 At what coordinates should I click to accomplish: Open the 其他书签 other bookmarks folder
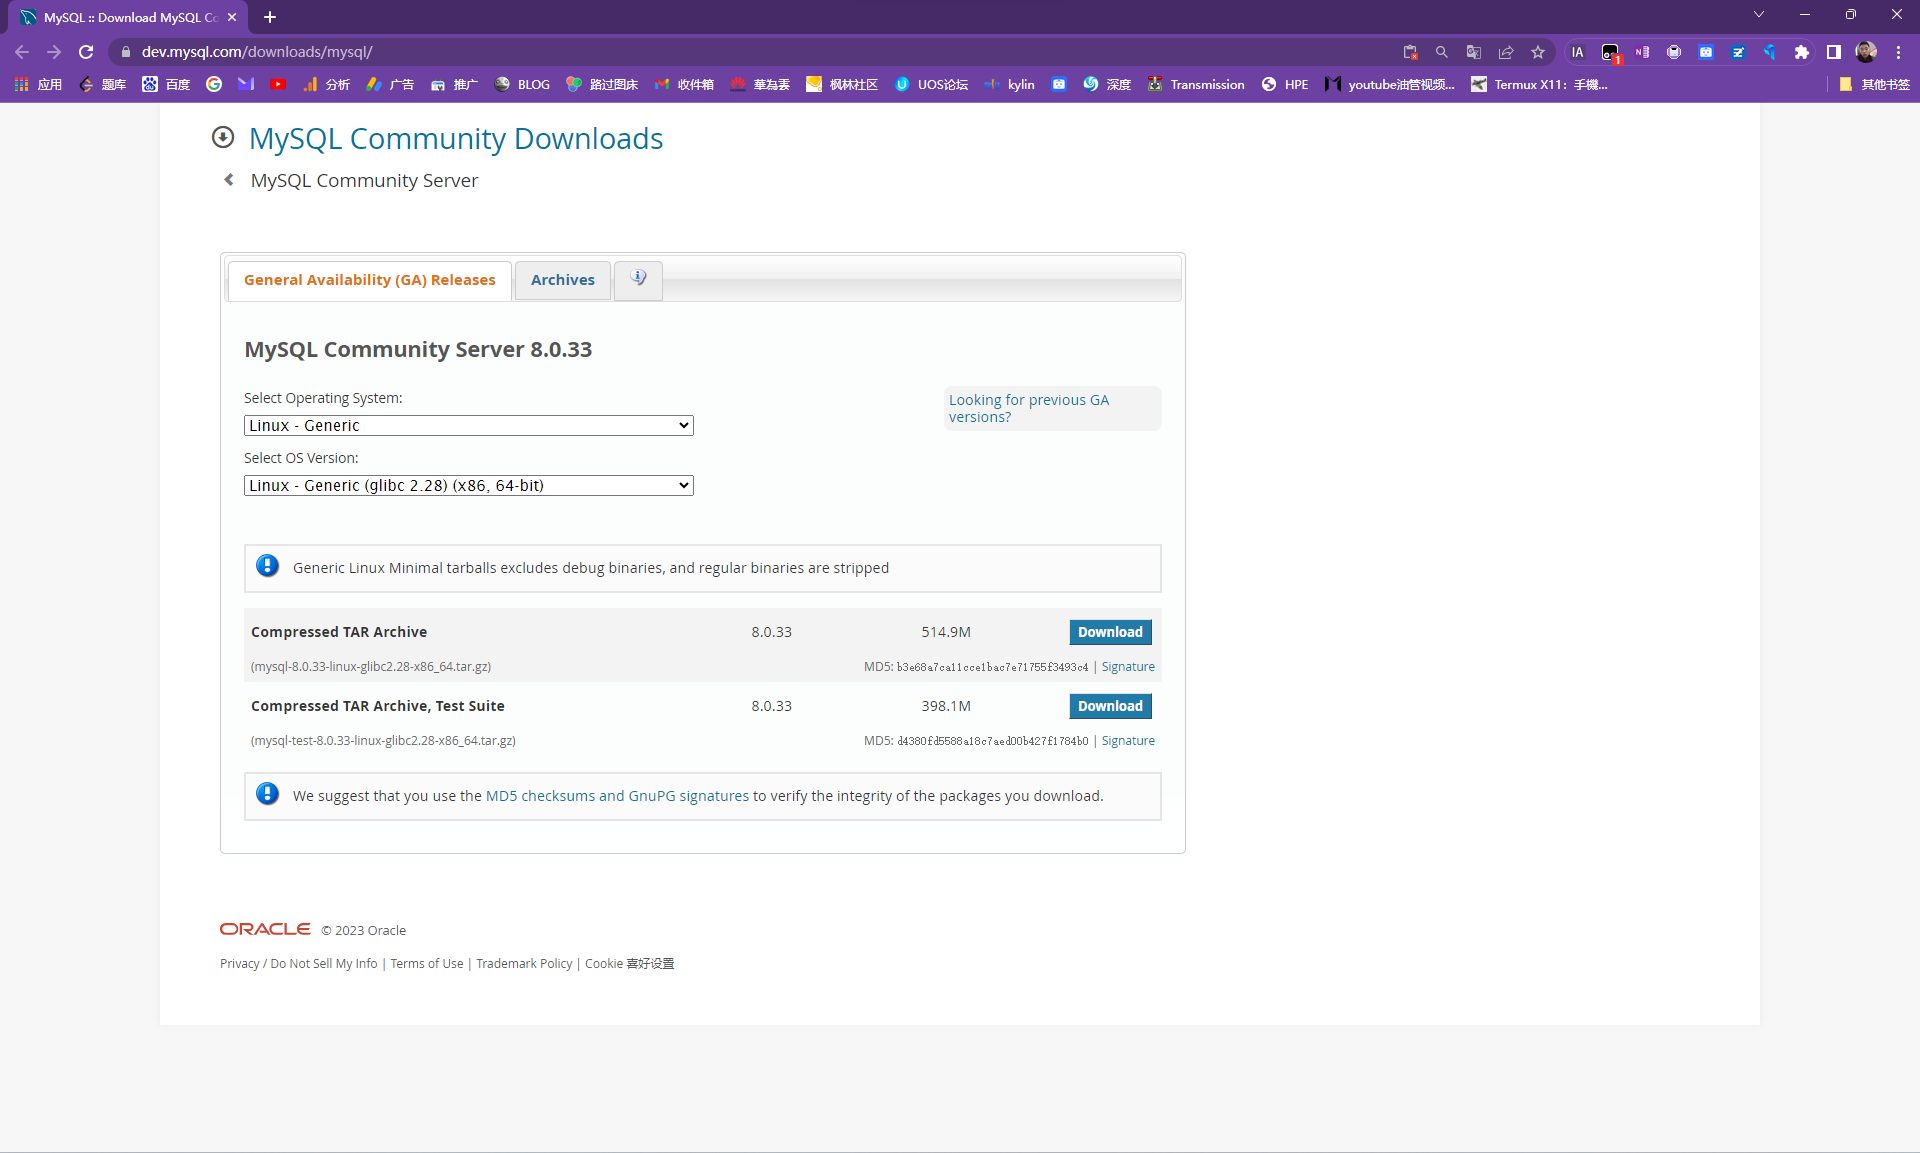pyautogui.click(x=1875, y=84)
